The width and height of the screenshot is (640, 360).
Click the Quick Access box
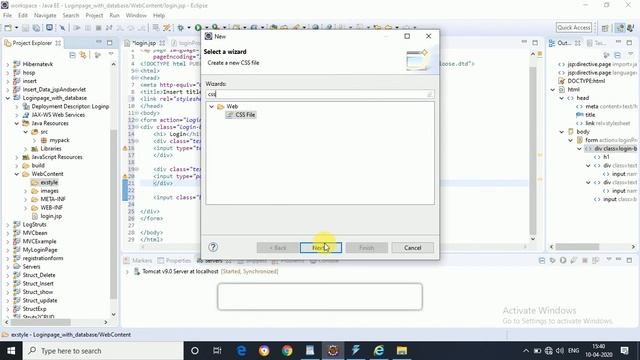click(x=574, y=27)
